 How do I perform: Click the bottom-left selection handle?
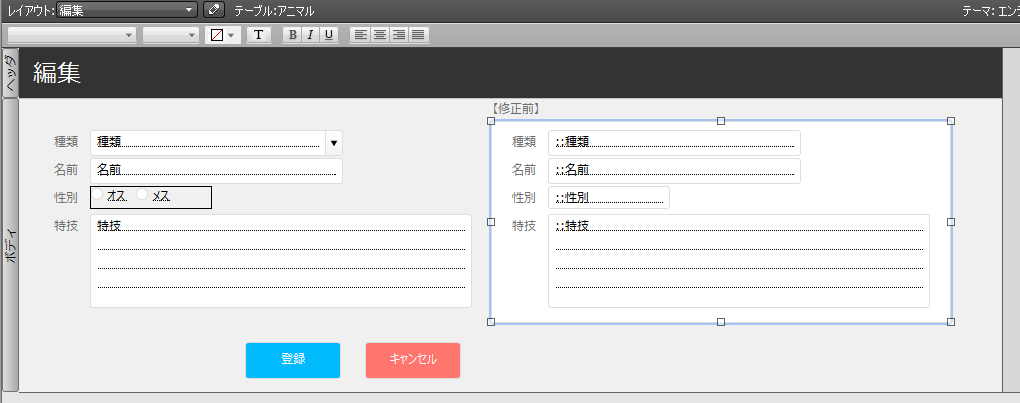pos(491,322)
